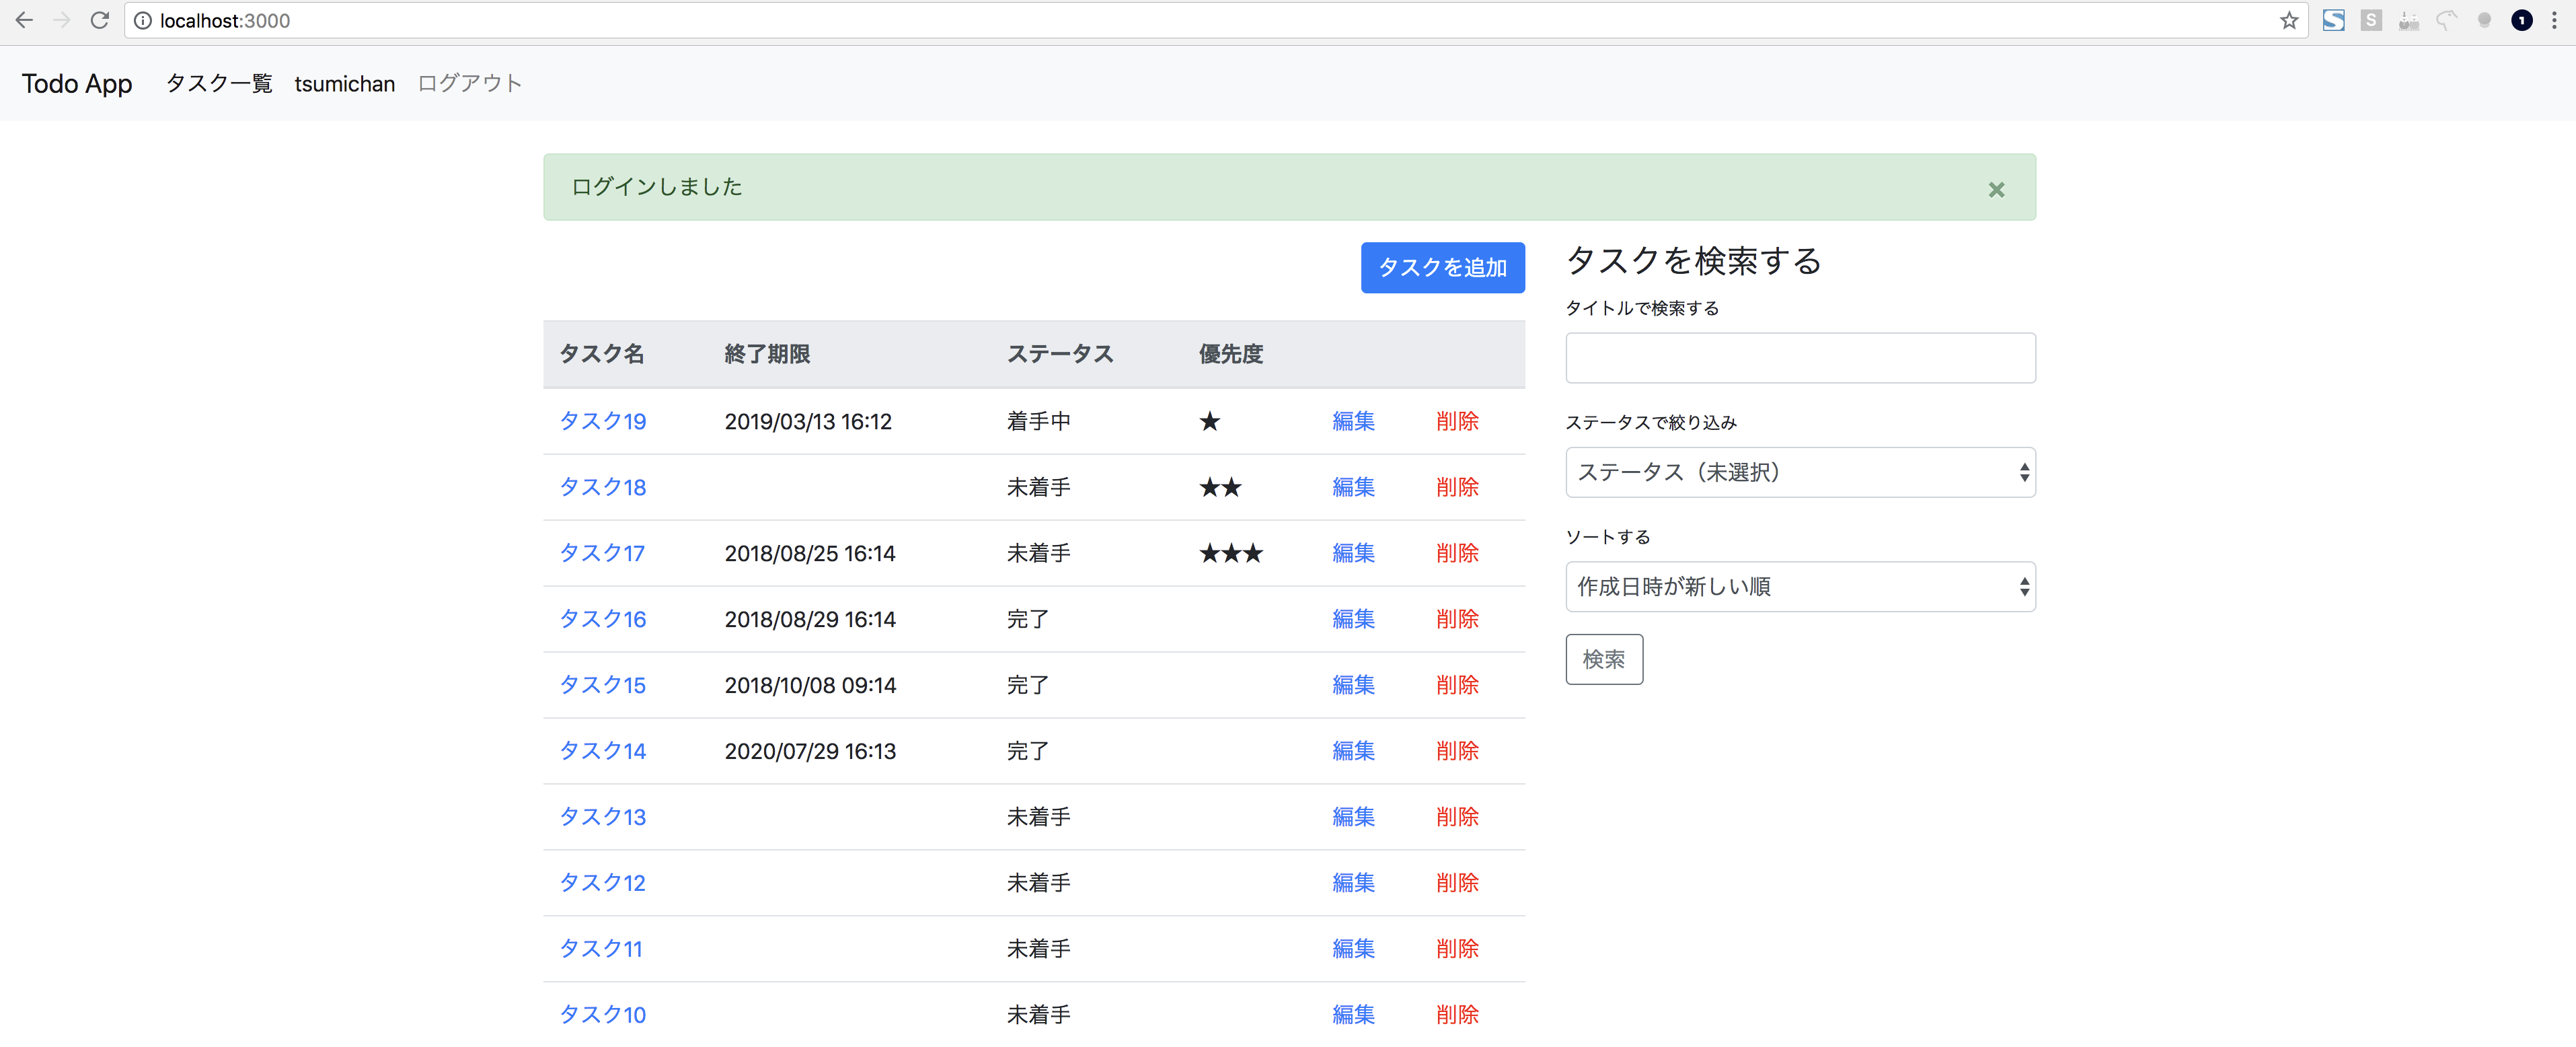The image size is (2576, 1047).
Task: Click the 終了期限 column header
Action: [767, 354]
